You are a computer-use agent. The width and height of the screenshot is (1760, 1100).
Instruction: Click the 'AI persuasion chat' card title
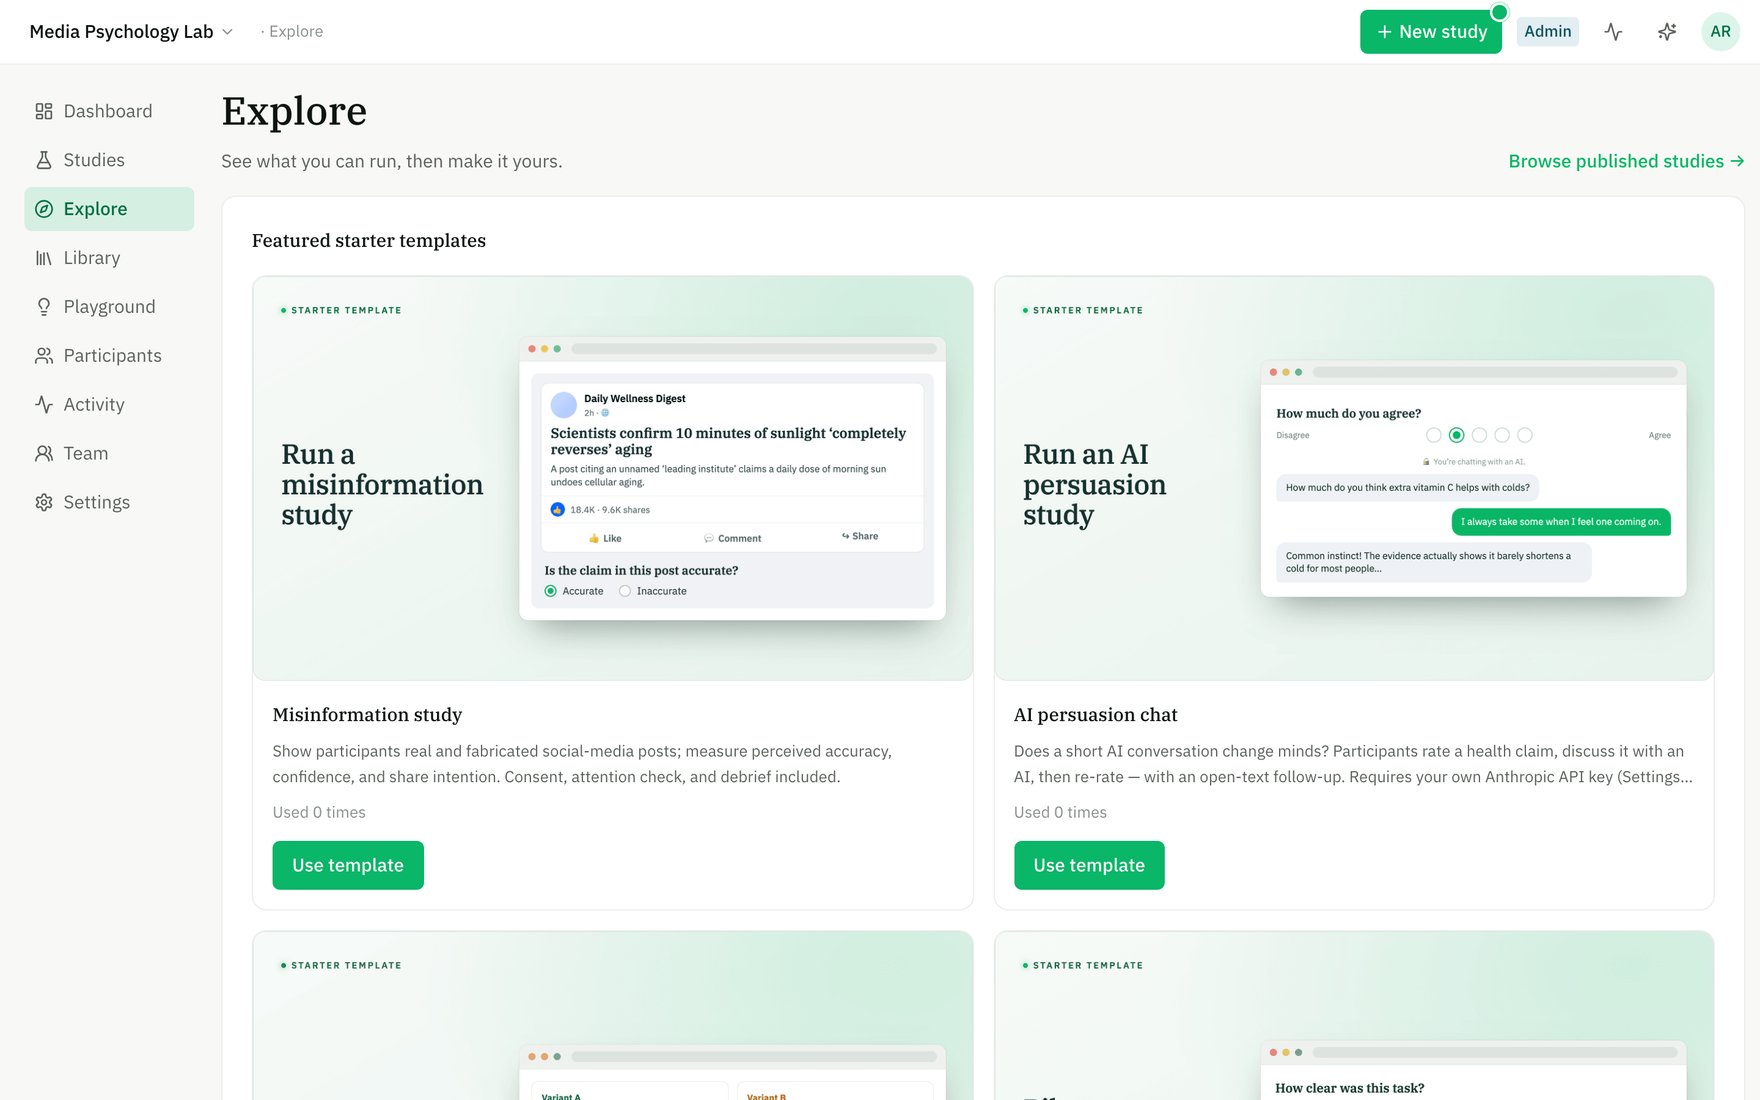(1095, 715)
